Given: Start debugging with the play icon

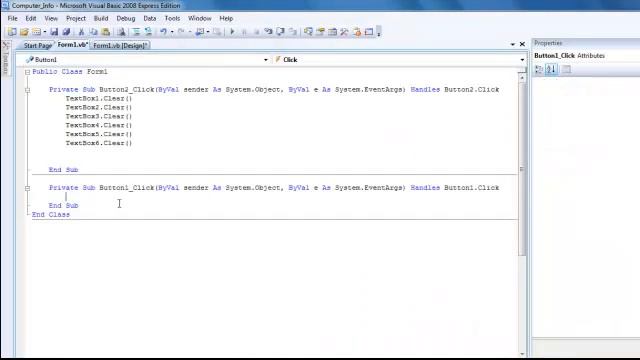Looking at the screenshot, I should (x=232, y=32).
